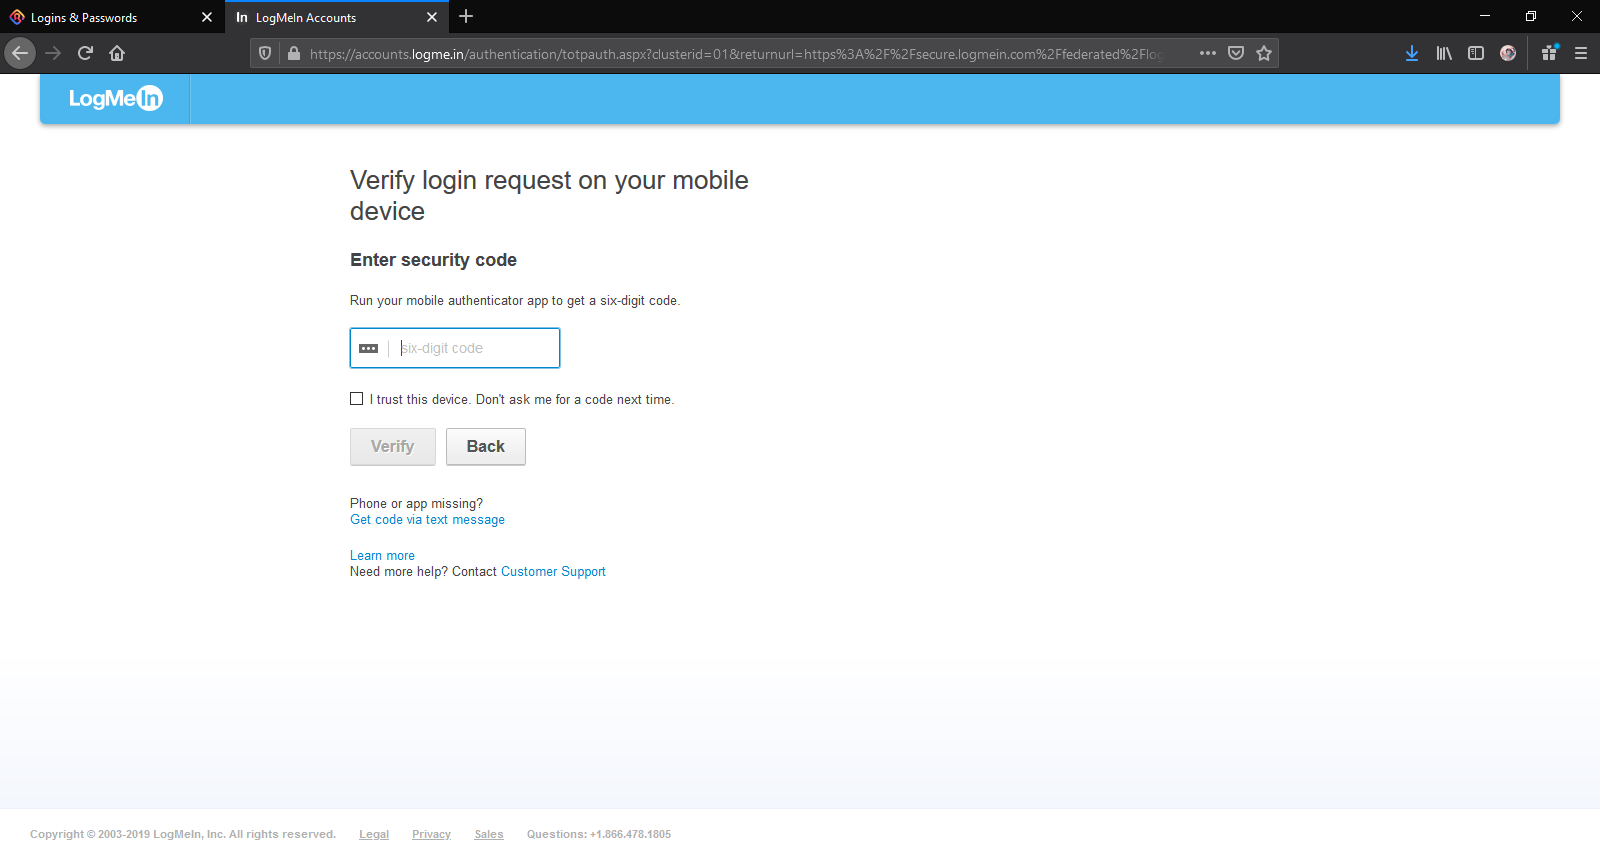Viewport: 1600px width, 860px height.
Task: Restore down the browser window
Action: 1531,16
